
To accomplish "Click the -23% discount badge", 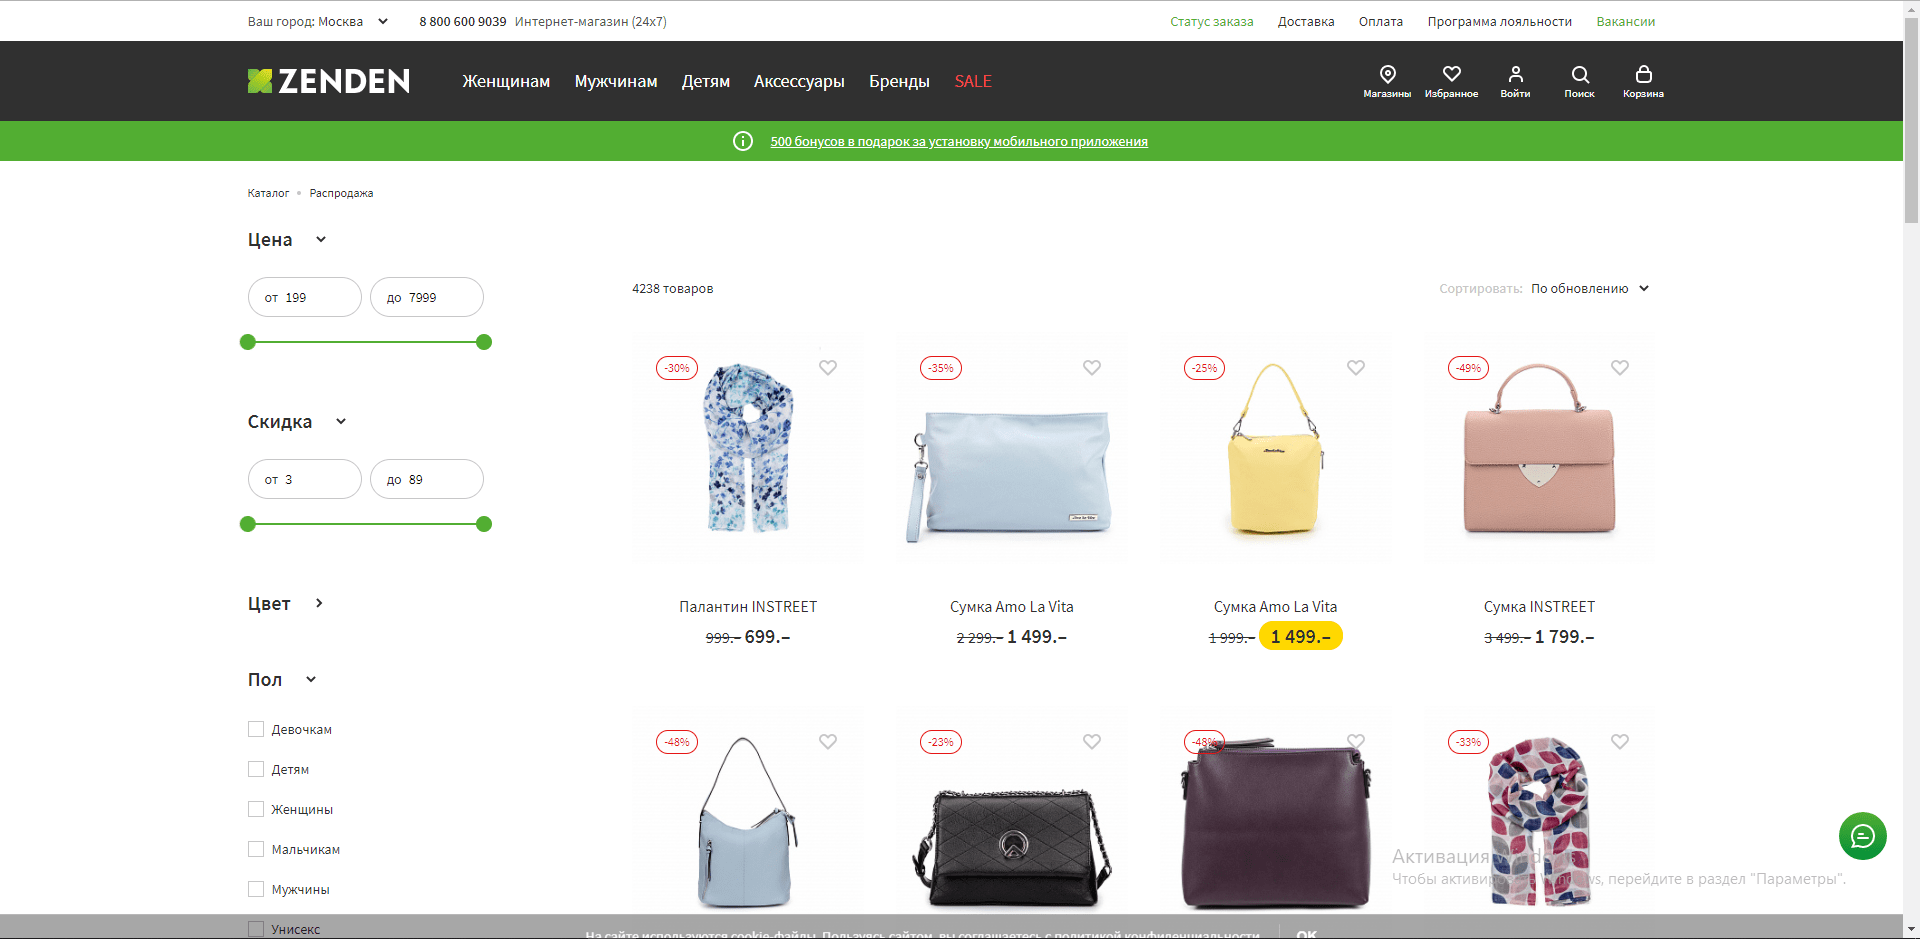I will pos(941,742).
